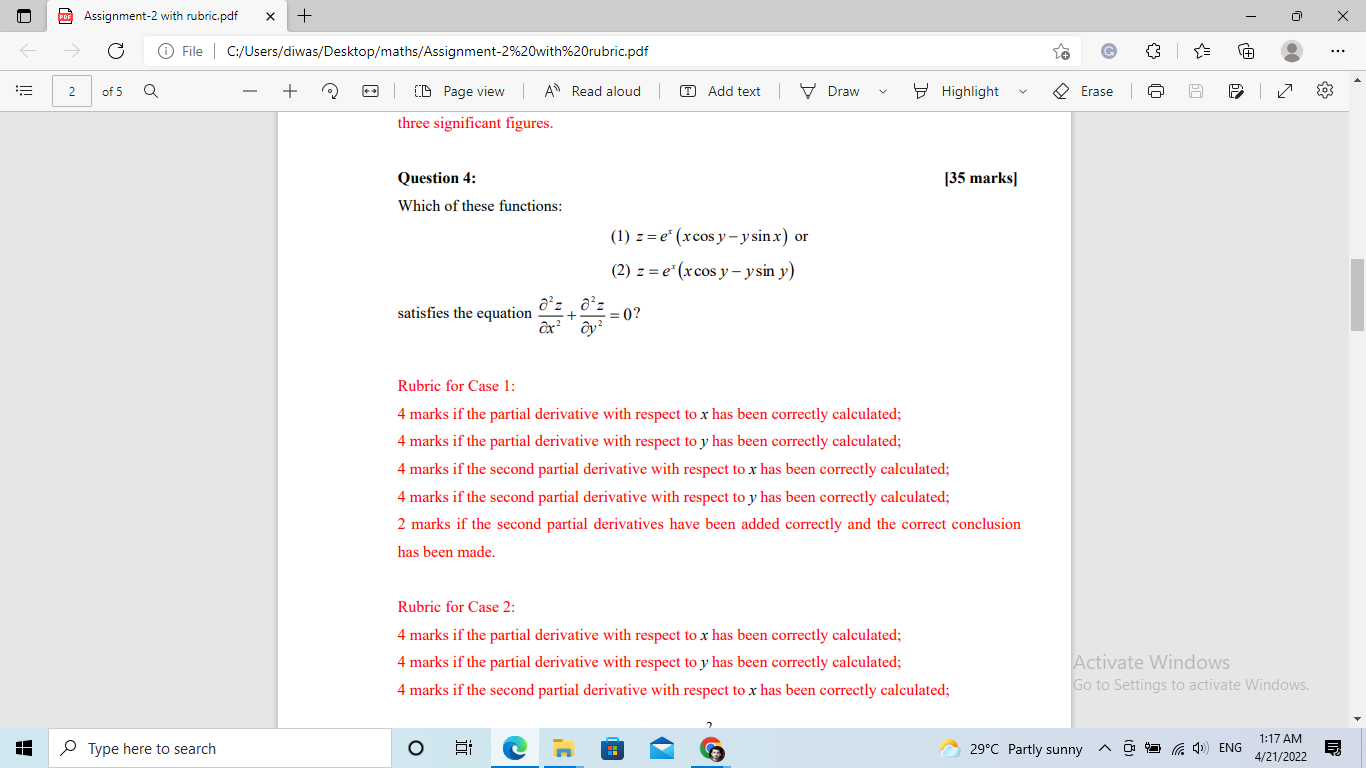Start the Read aloud feature
The image size is (1366, 768).
[594, 90]
